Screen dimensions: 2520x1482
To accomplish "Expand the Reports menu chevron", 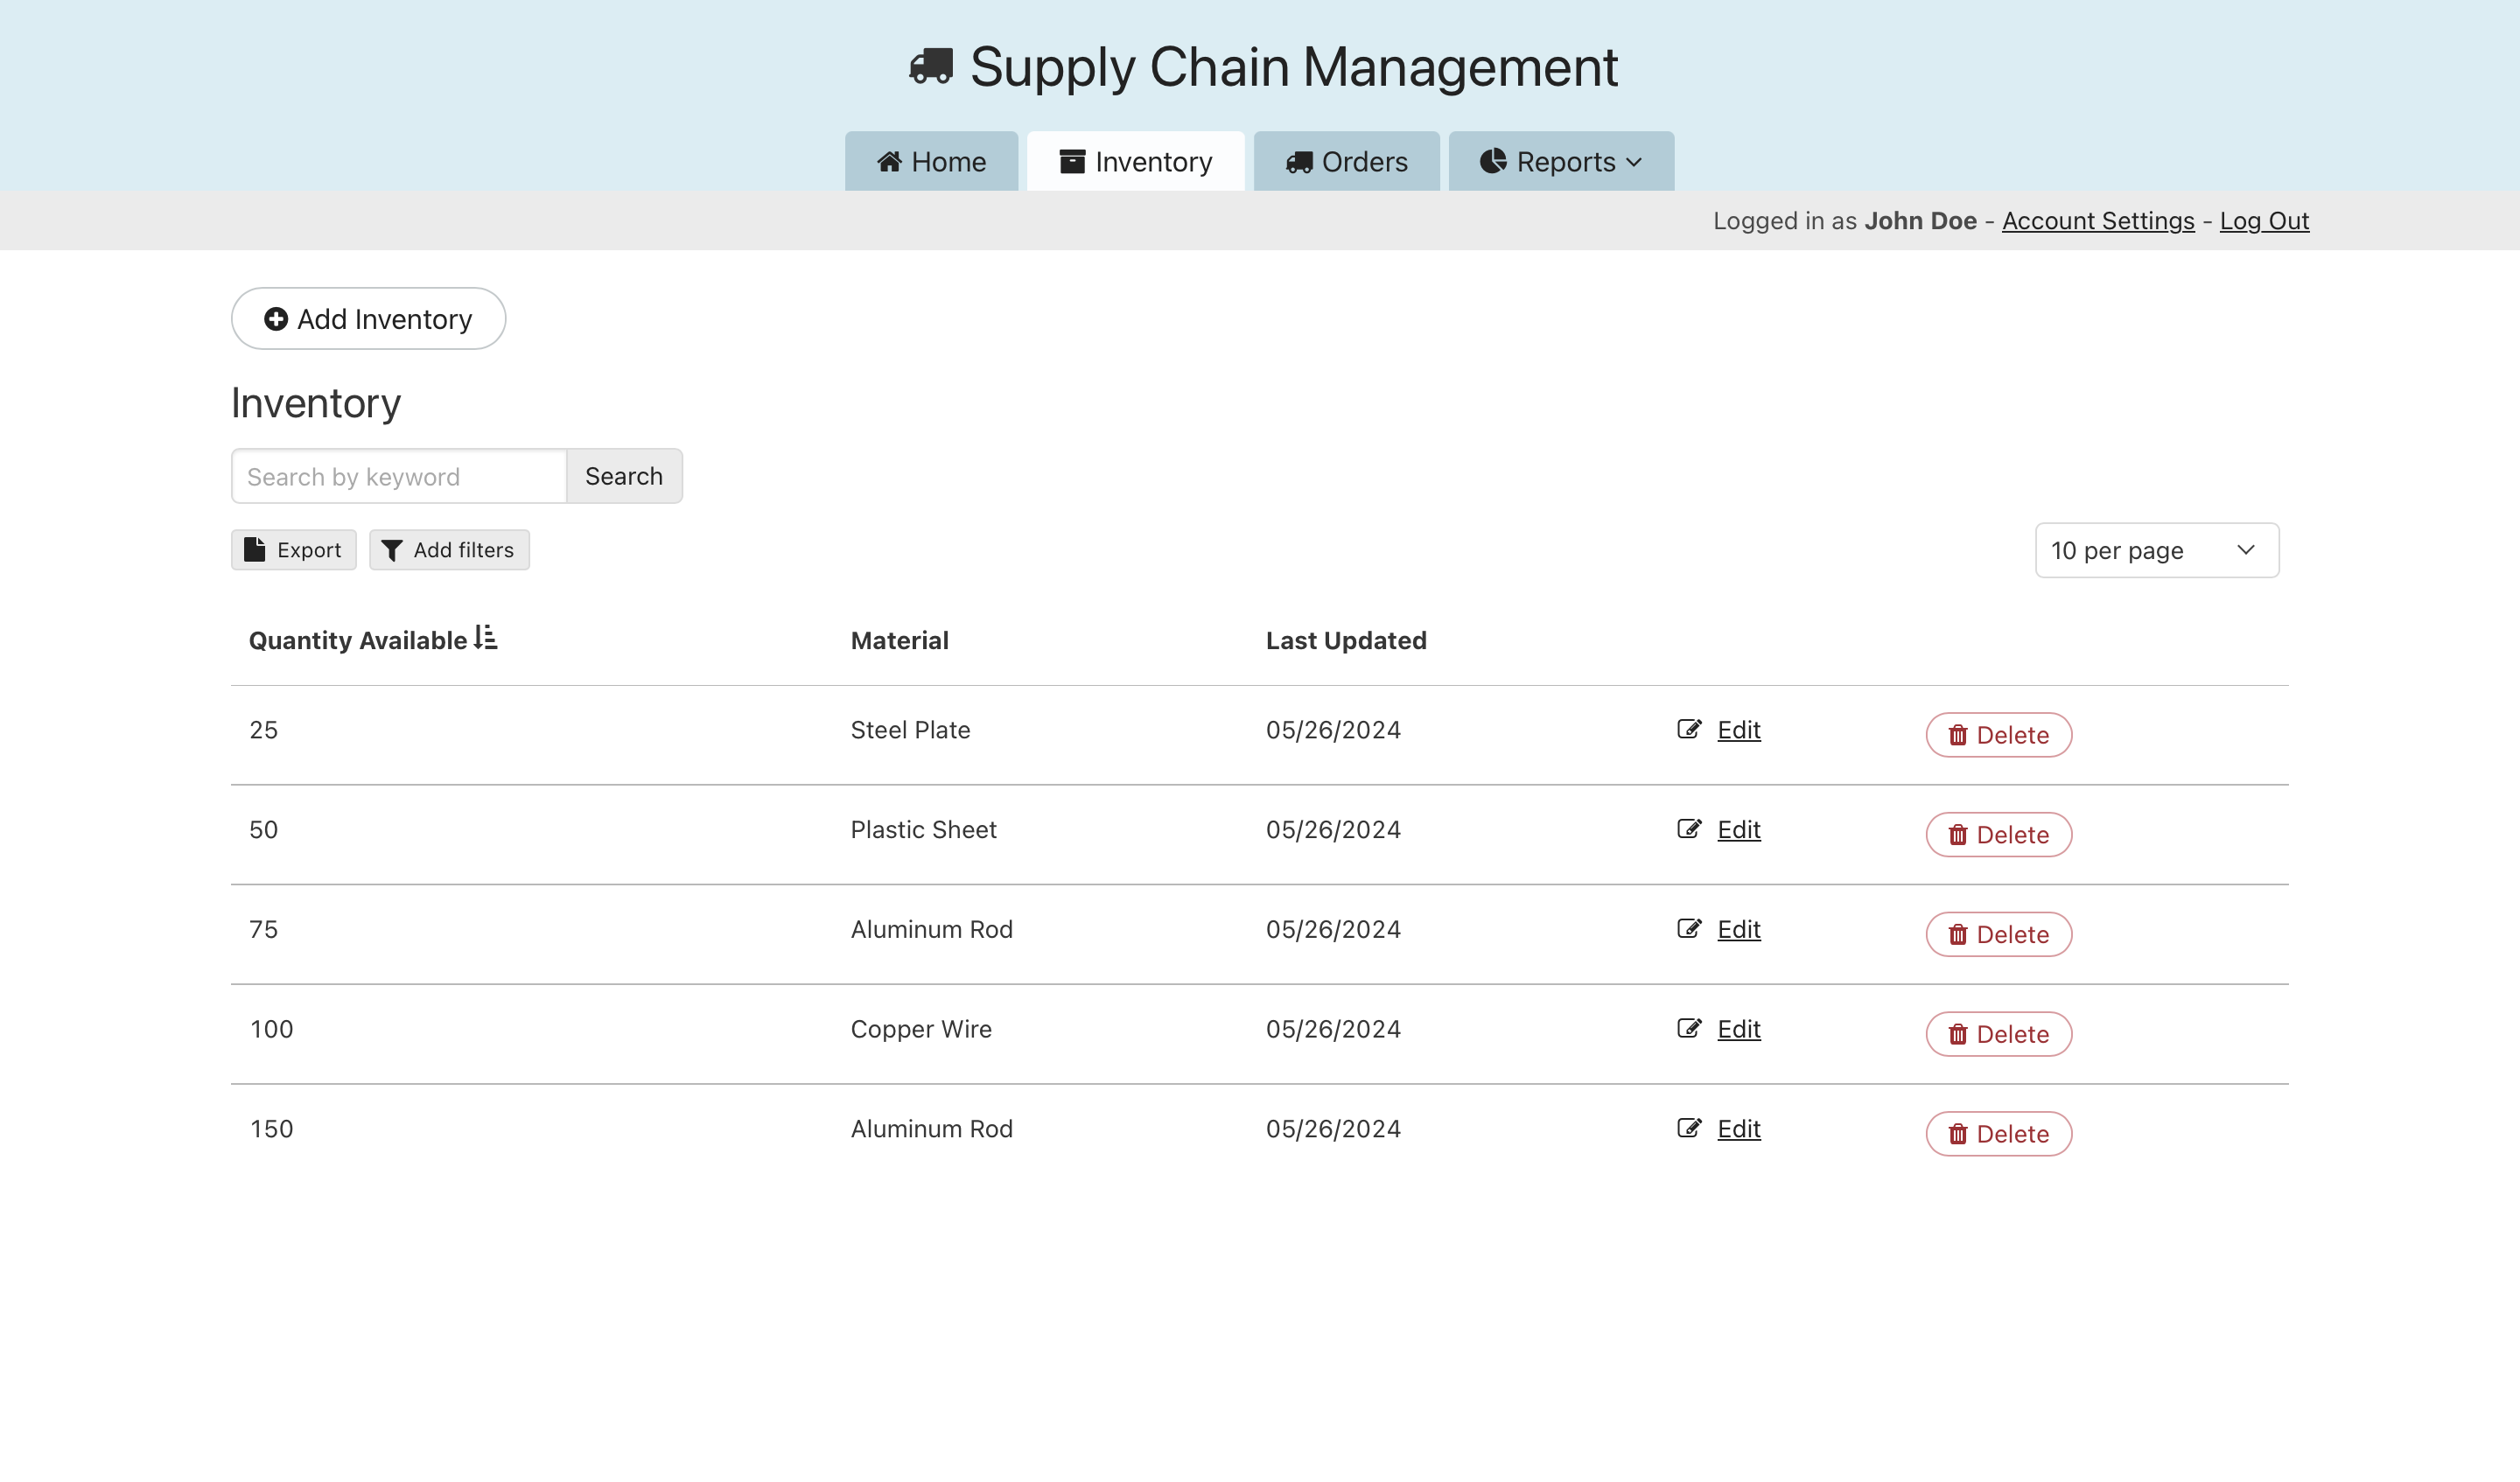I will (1634, 162).
